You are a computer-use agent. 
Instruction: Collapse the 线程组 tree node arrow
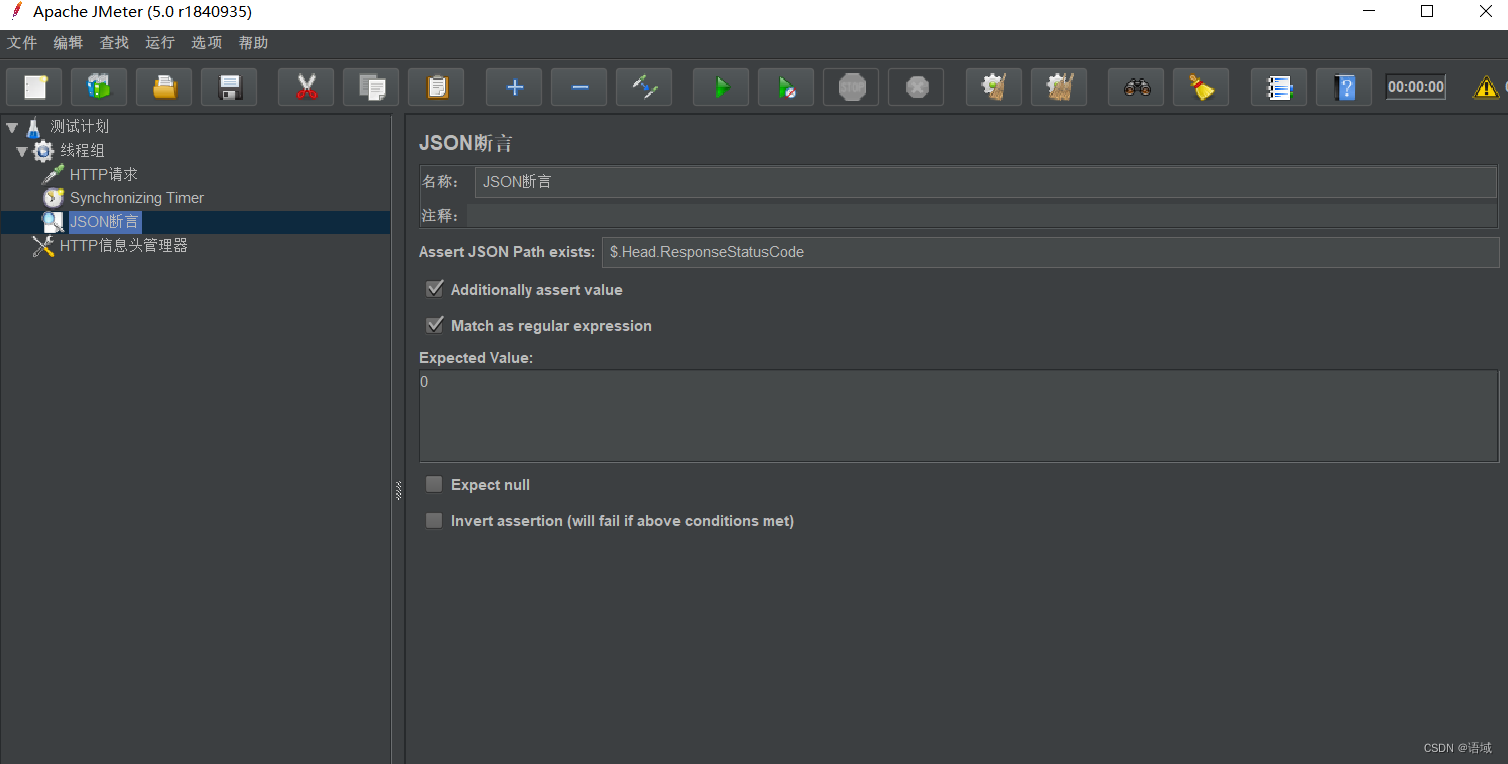22,151
